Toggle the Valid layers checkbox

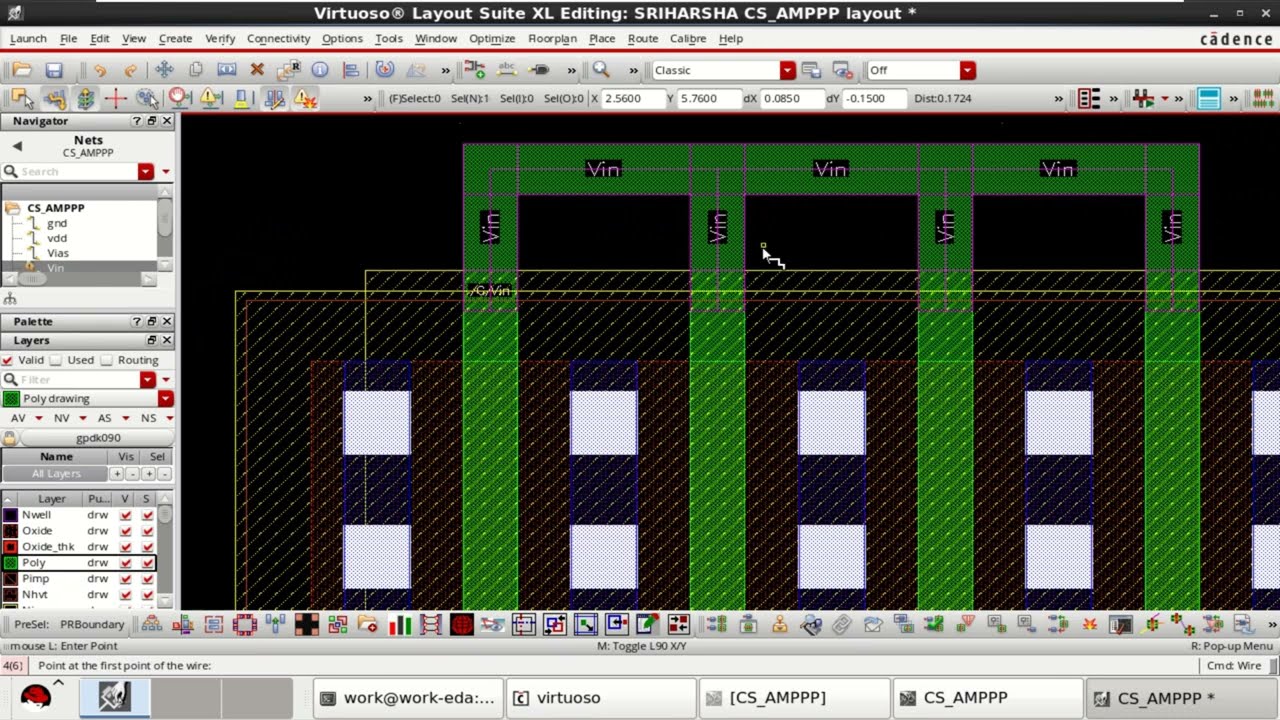tap(8, 360)
